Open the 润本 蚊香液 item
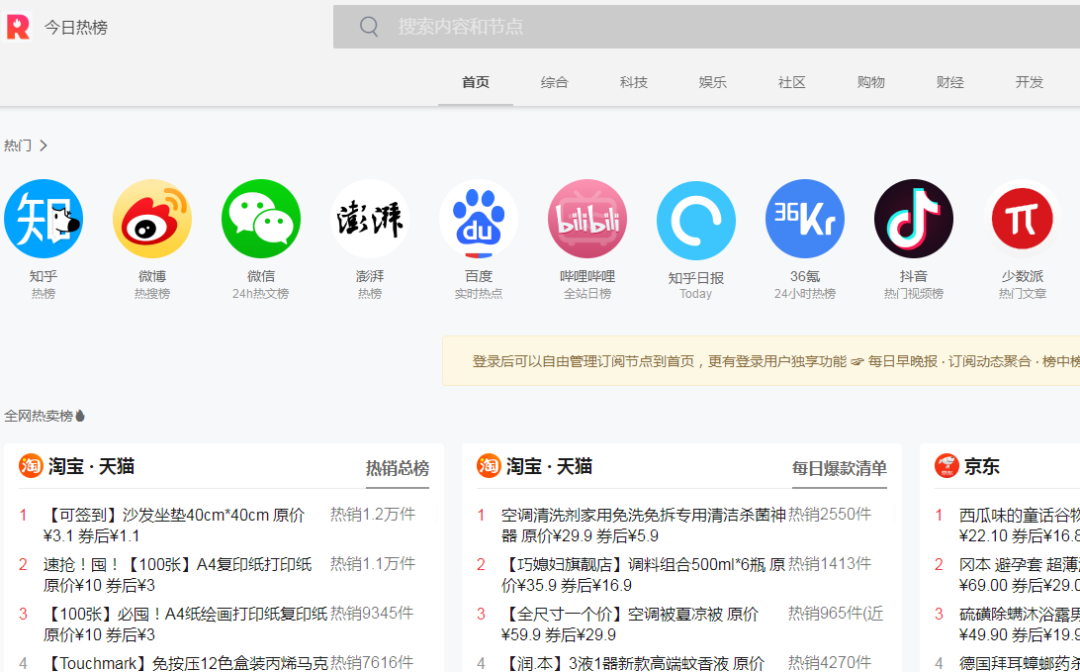Screen dimensions: 1080x672 pos(633,663)
